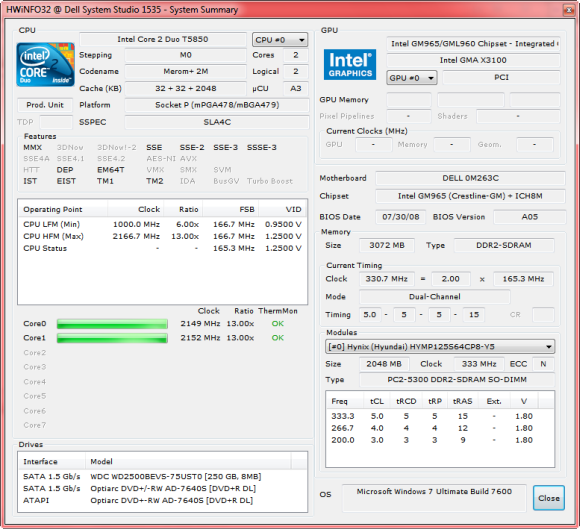Click the Interface column header in Drives
The image size is (580, 529).
coord(52,462)
